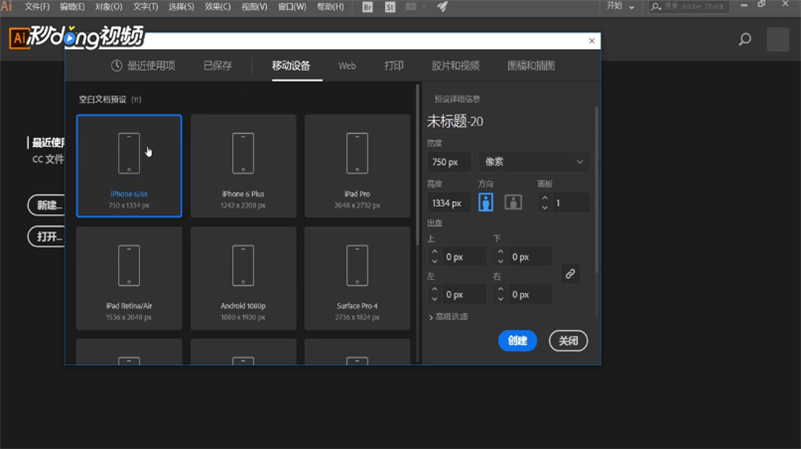This screenshot has width=801, height=449.
Task: Open the 窗口(W) menu
Action: (x=292, y=7)
